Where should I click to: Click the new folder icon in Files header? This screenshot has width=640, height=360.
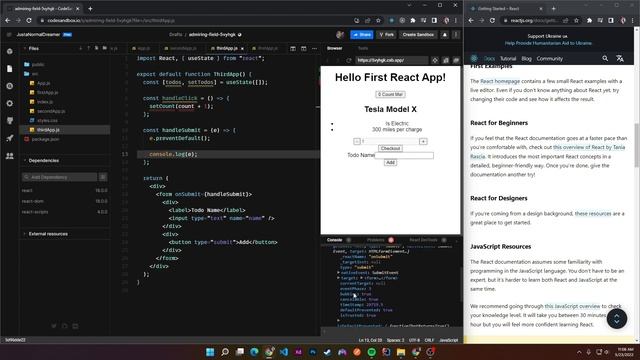click(x=105, y=48)
